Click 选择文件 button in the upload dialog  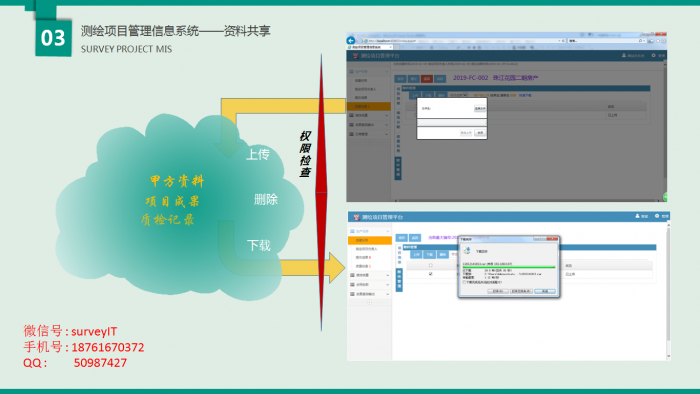[x=480, y=108]
